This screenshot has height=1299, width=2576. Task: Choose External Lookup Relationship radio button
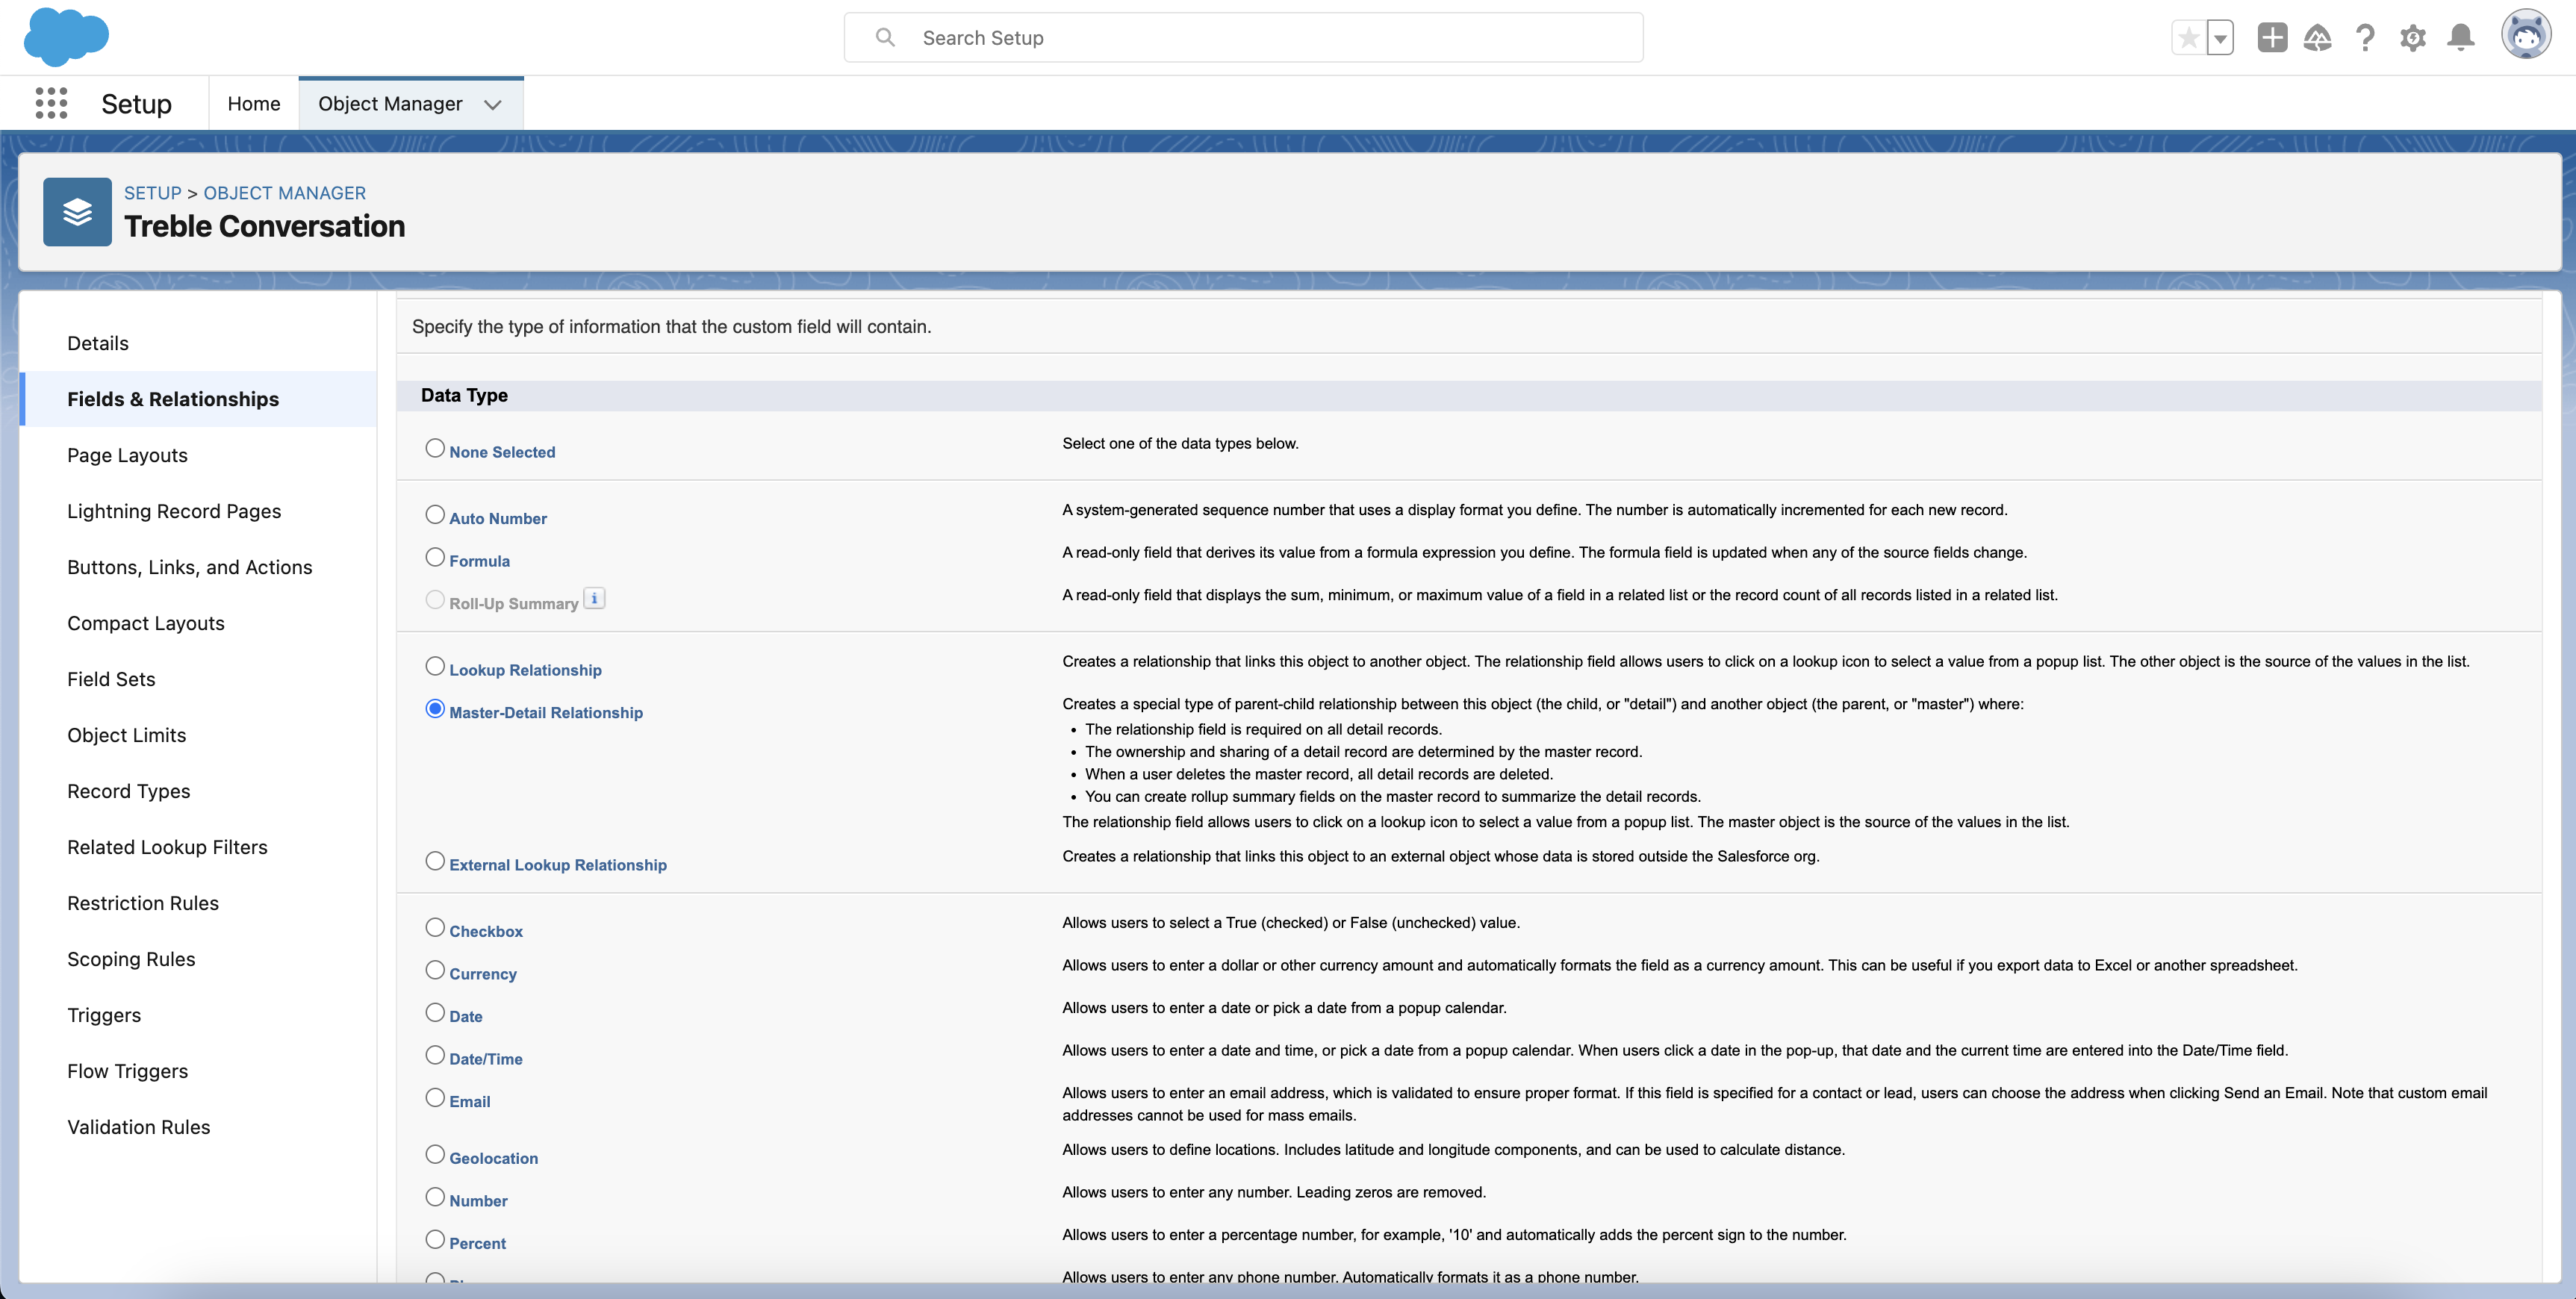coord(435,861)
